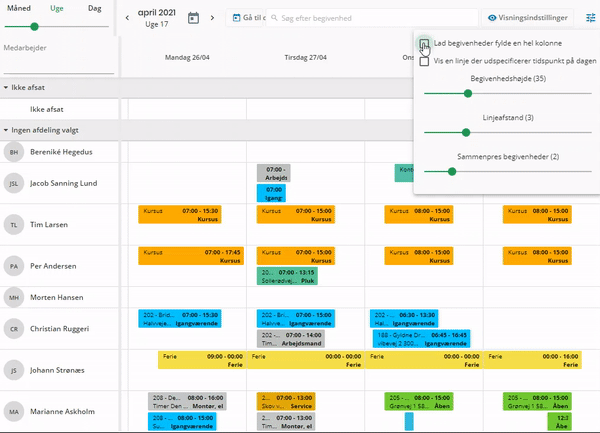Select the Uge view tab
600x433 pixels.
[x=57, y=8]
